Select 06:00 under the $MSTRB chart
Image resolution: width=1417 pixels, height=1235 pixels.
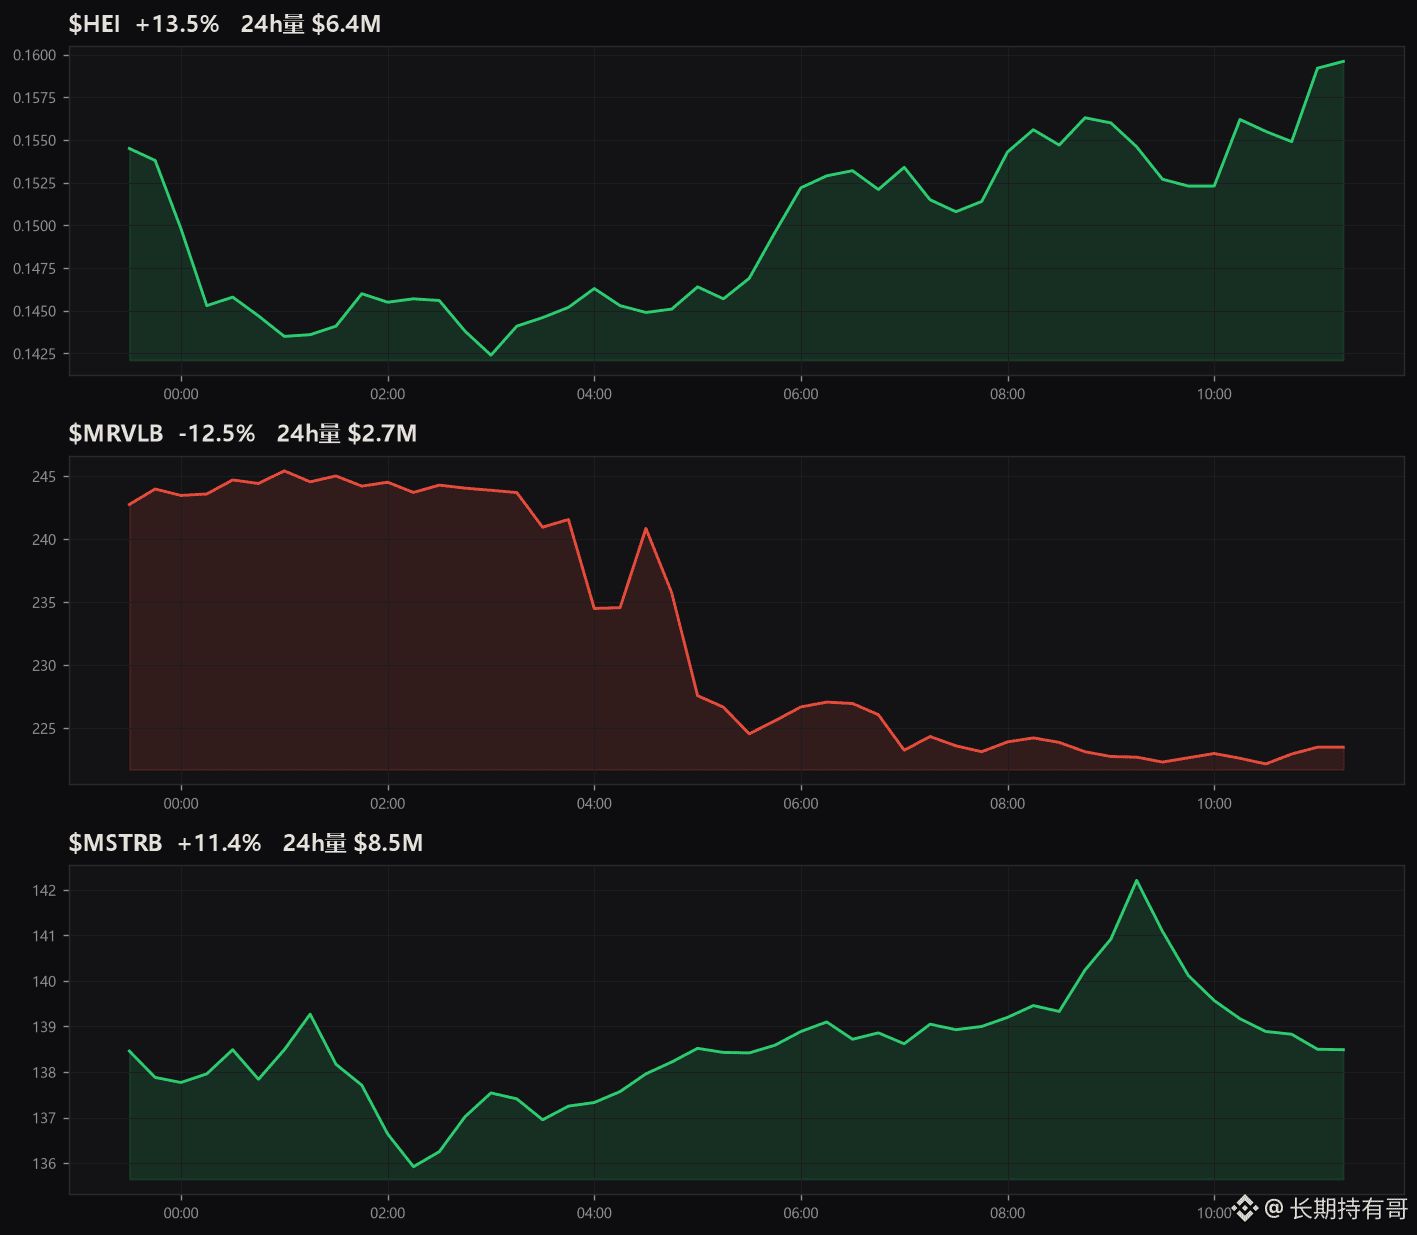click(x=801, y=1213)
